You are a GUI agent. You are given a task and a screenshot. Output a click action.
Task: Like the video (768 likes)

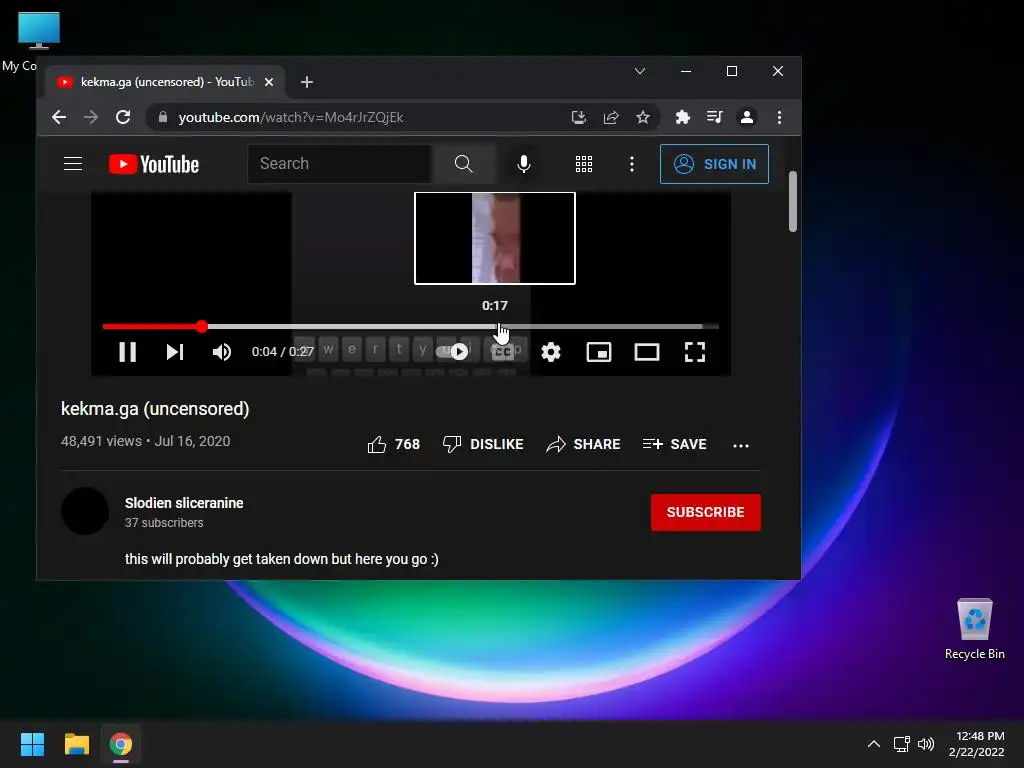click(x=393, y=445)
